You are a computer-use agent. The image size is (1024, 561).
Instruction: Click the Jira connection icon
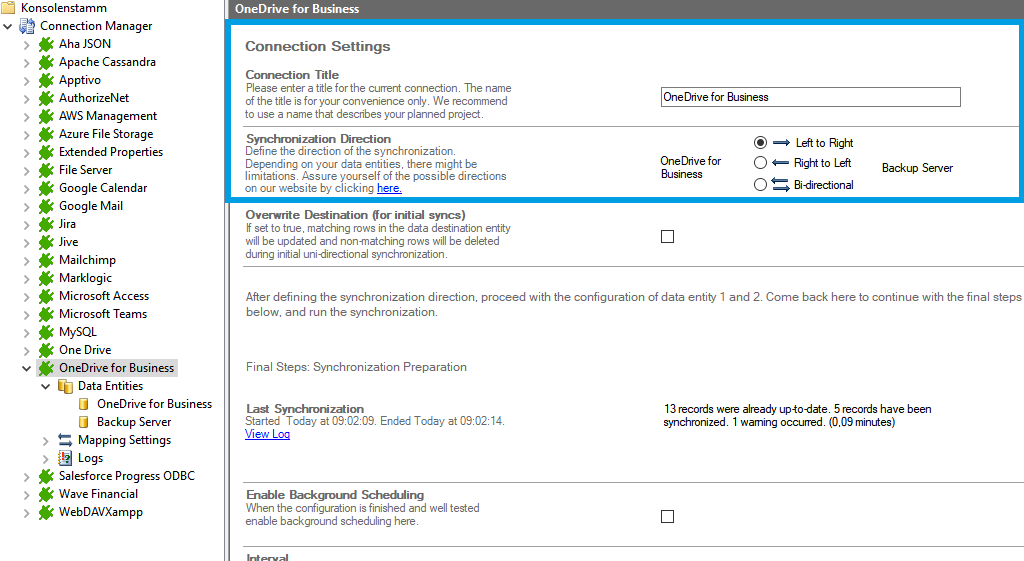click(46, 224)
